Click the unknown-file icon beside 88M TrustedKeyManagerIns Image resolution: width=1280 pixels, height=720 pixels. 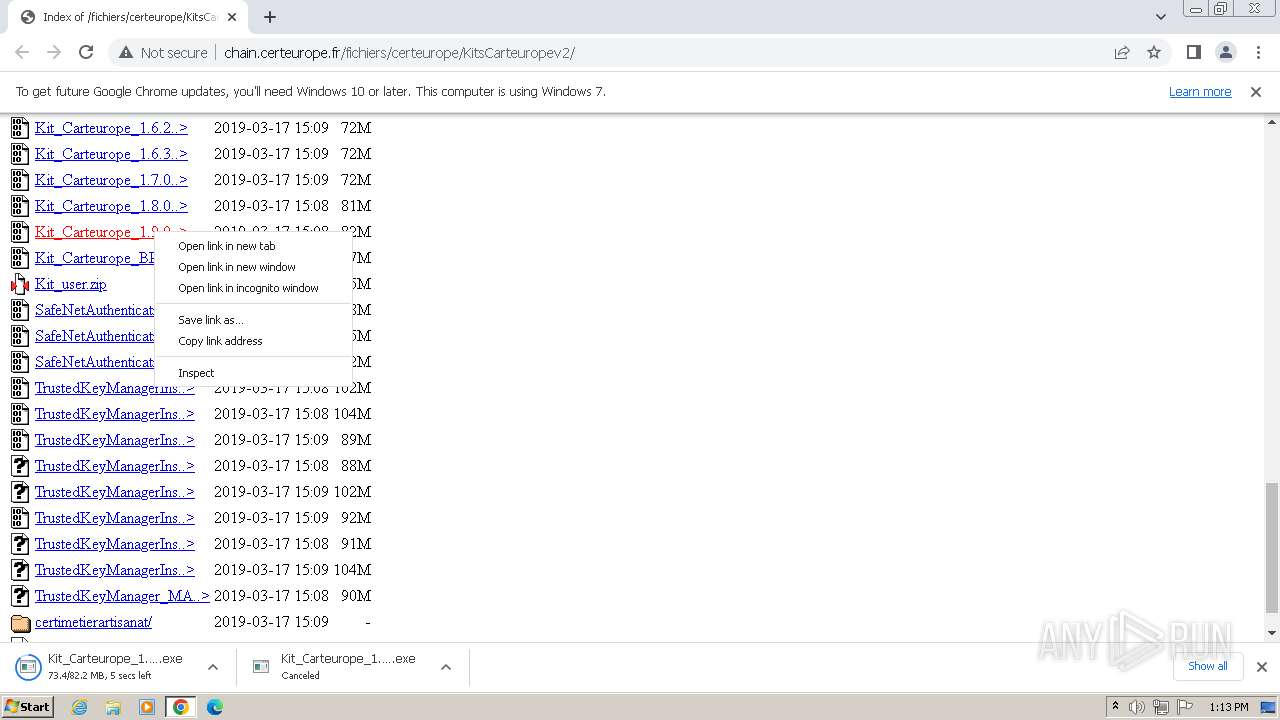(x=20, y=466)
